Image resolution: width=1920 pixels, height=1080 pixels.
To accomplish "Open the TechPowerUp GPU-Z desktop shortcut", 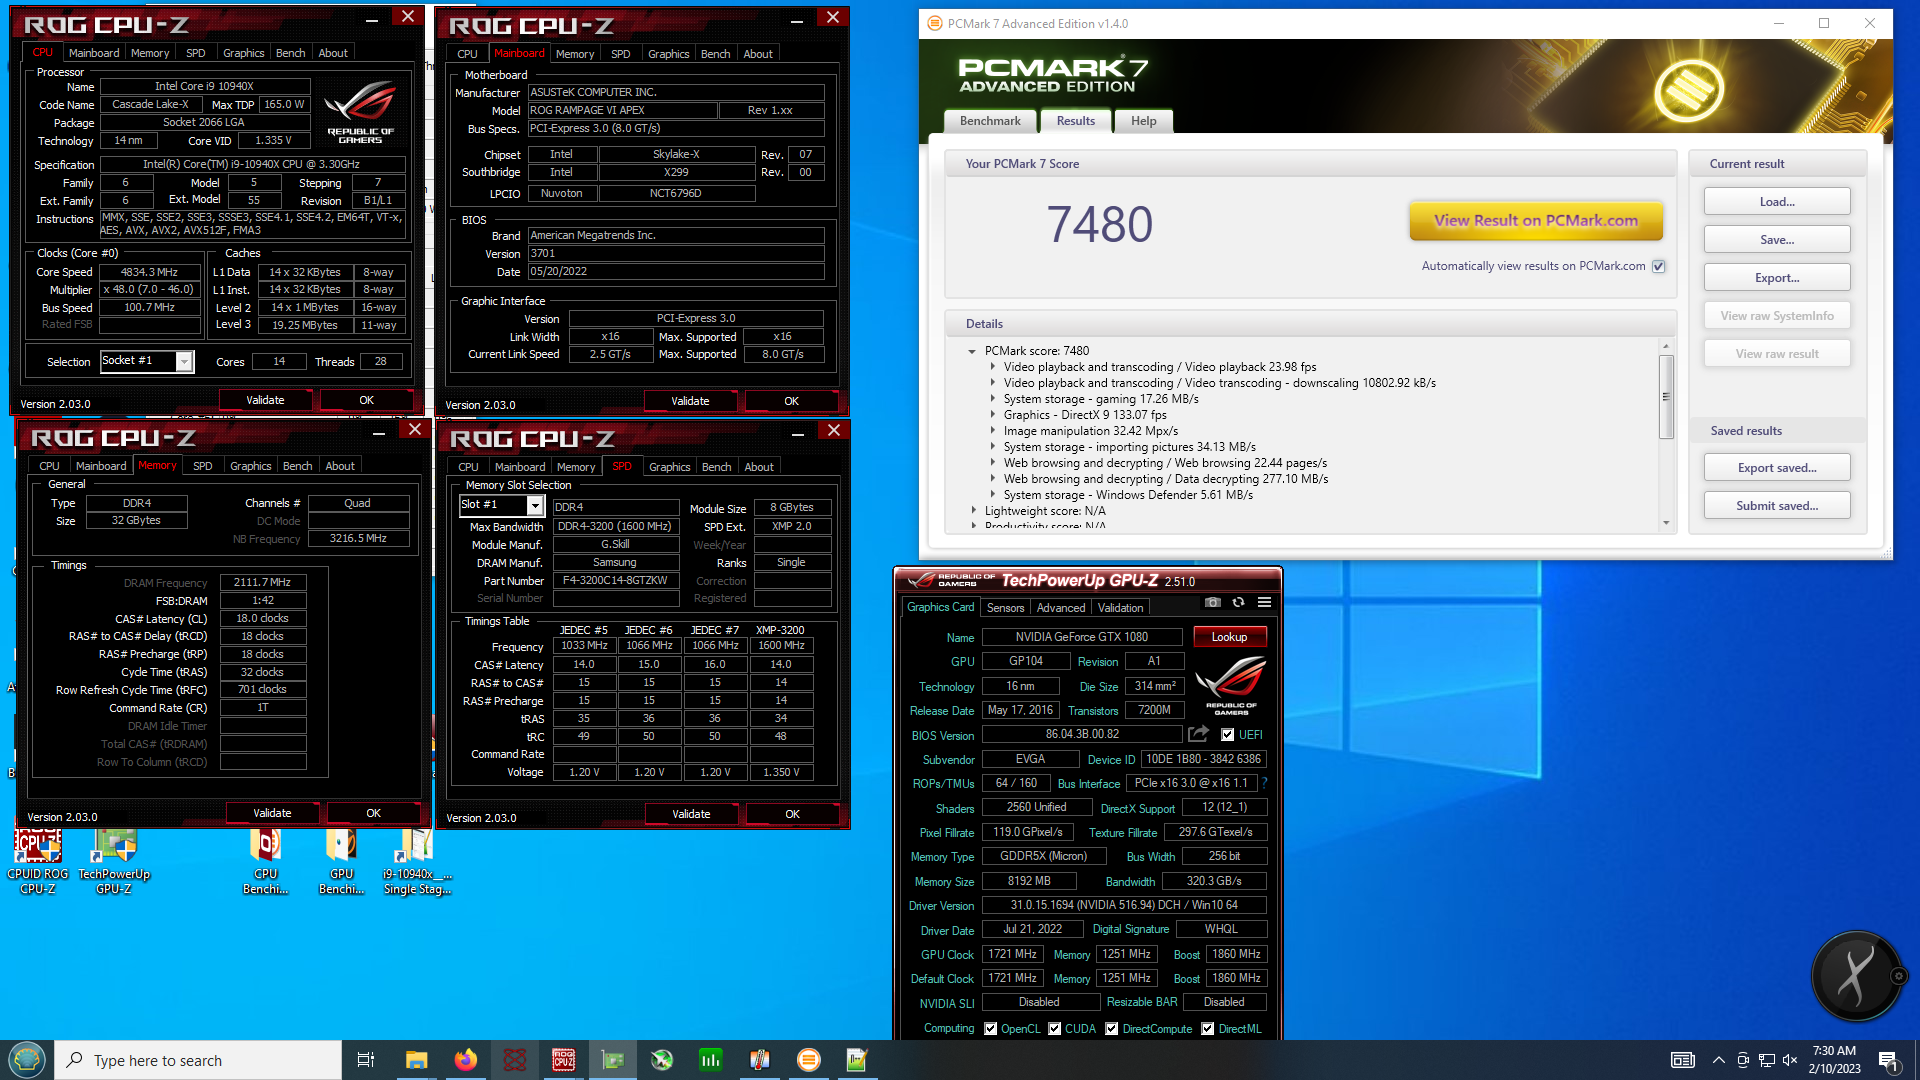I will click(x=114, y=862).
